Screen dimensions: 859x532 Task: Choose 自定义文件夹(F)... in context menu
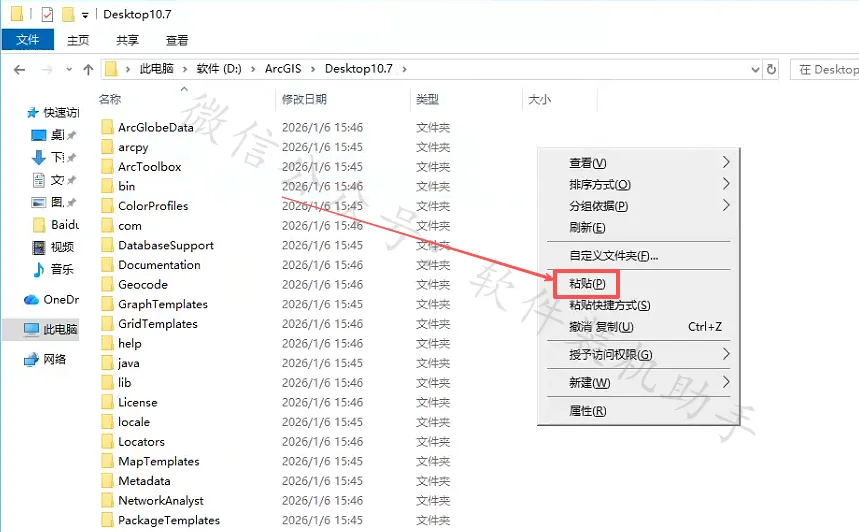point(639,255)
